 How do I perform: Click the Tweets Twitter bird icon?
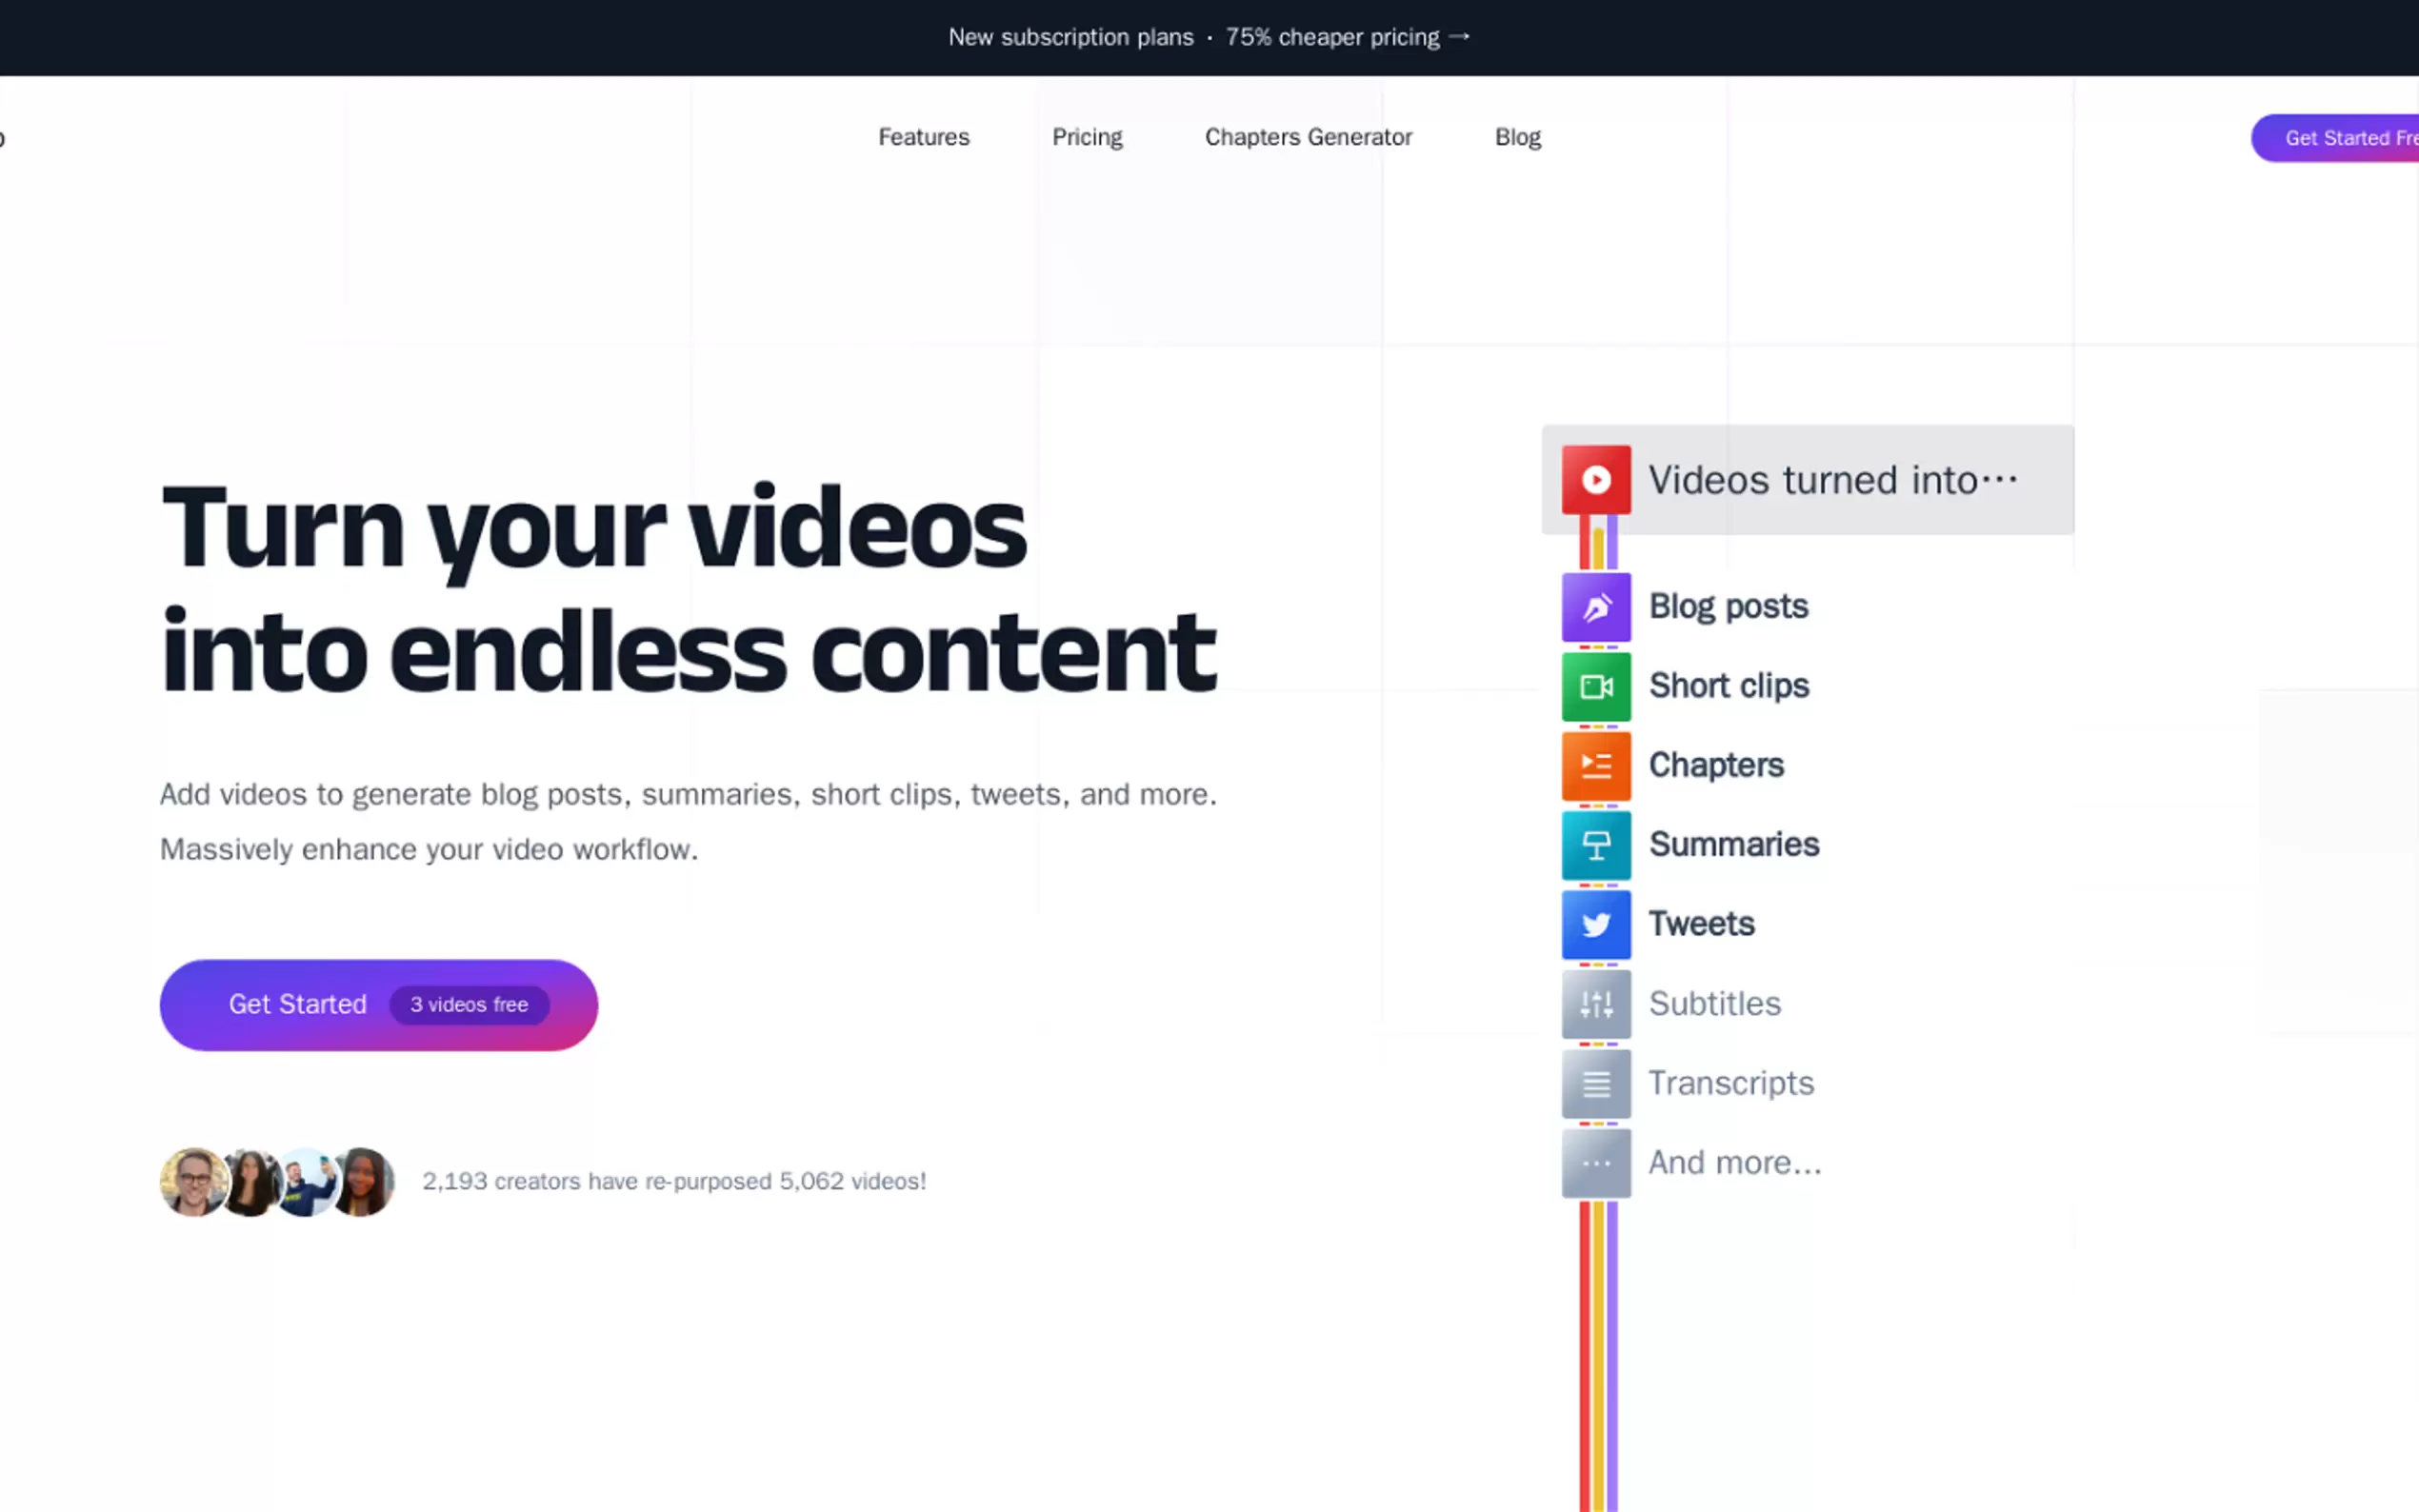pyautogui.click(x=1596, y=924)
